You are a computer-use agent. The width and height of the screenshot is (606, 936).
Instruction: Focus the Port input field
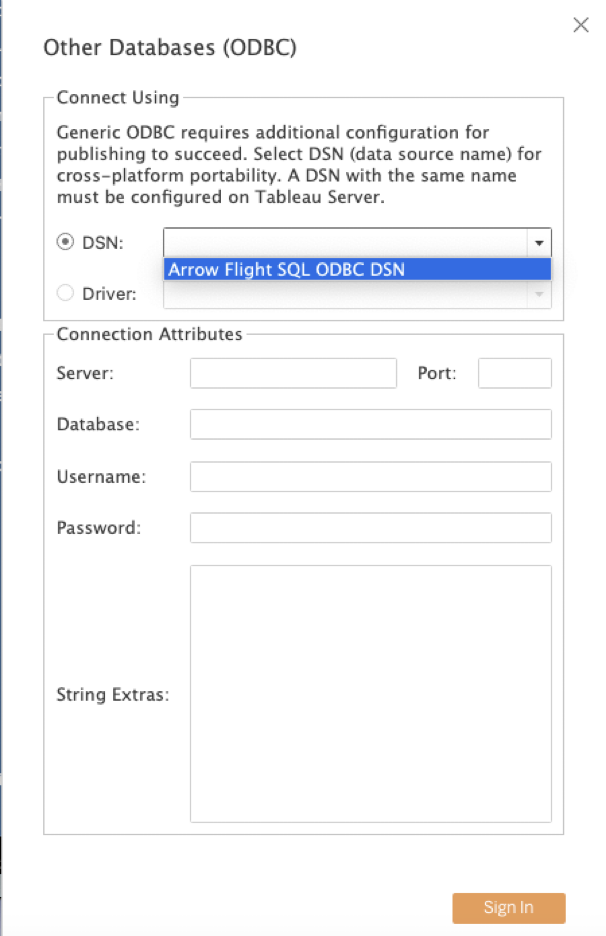[515, 373]
